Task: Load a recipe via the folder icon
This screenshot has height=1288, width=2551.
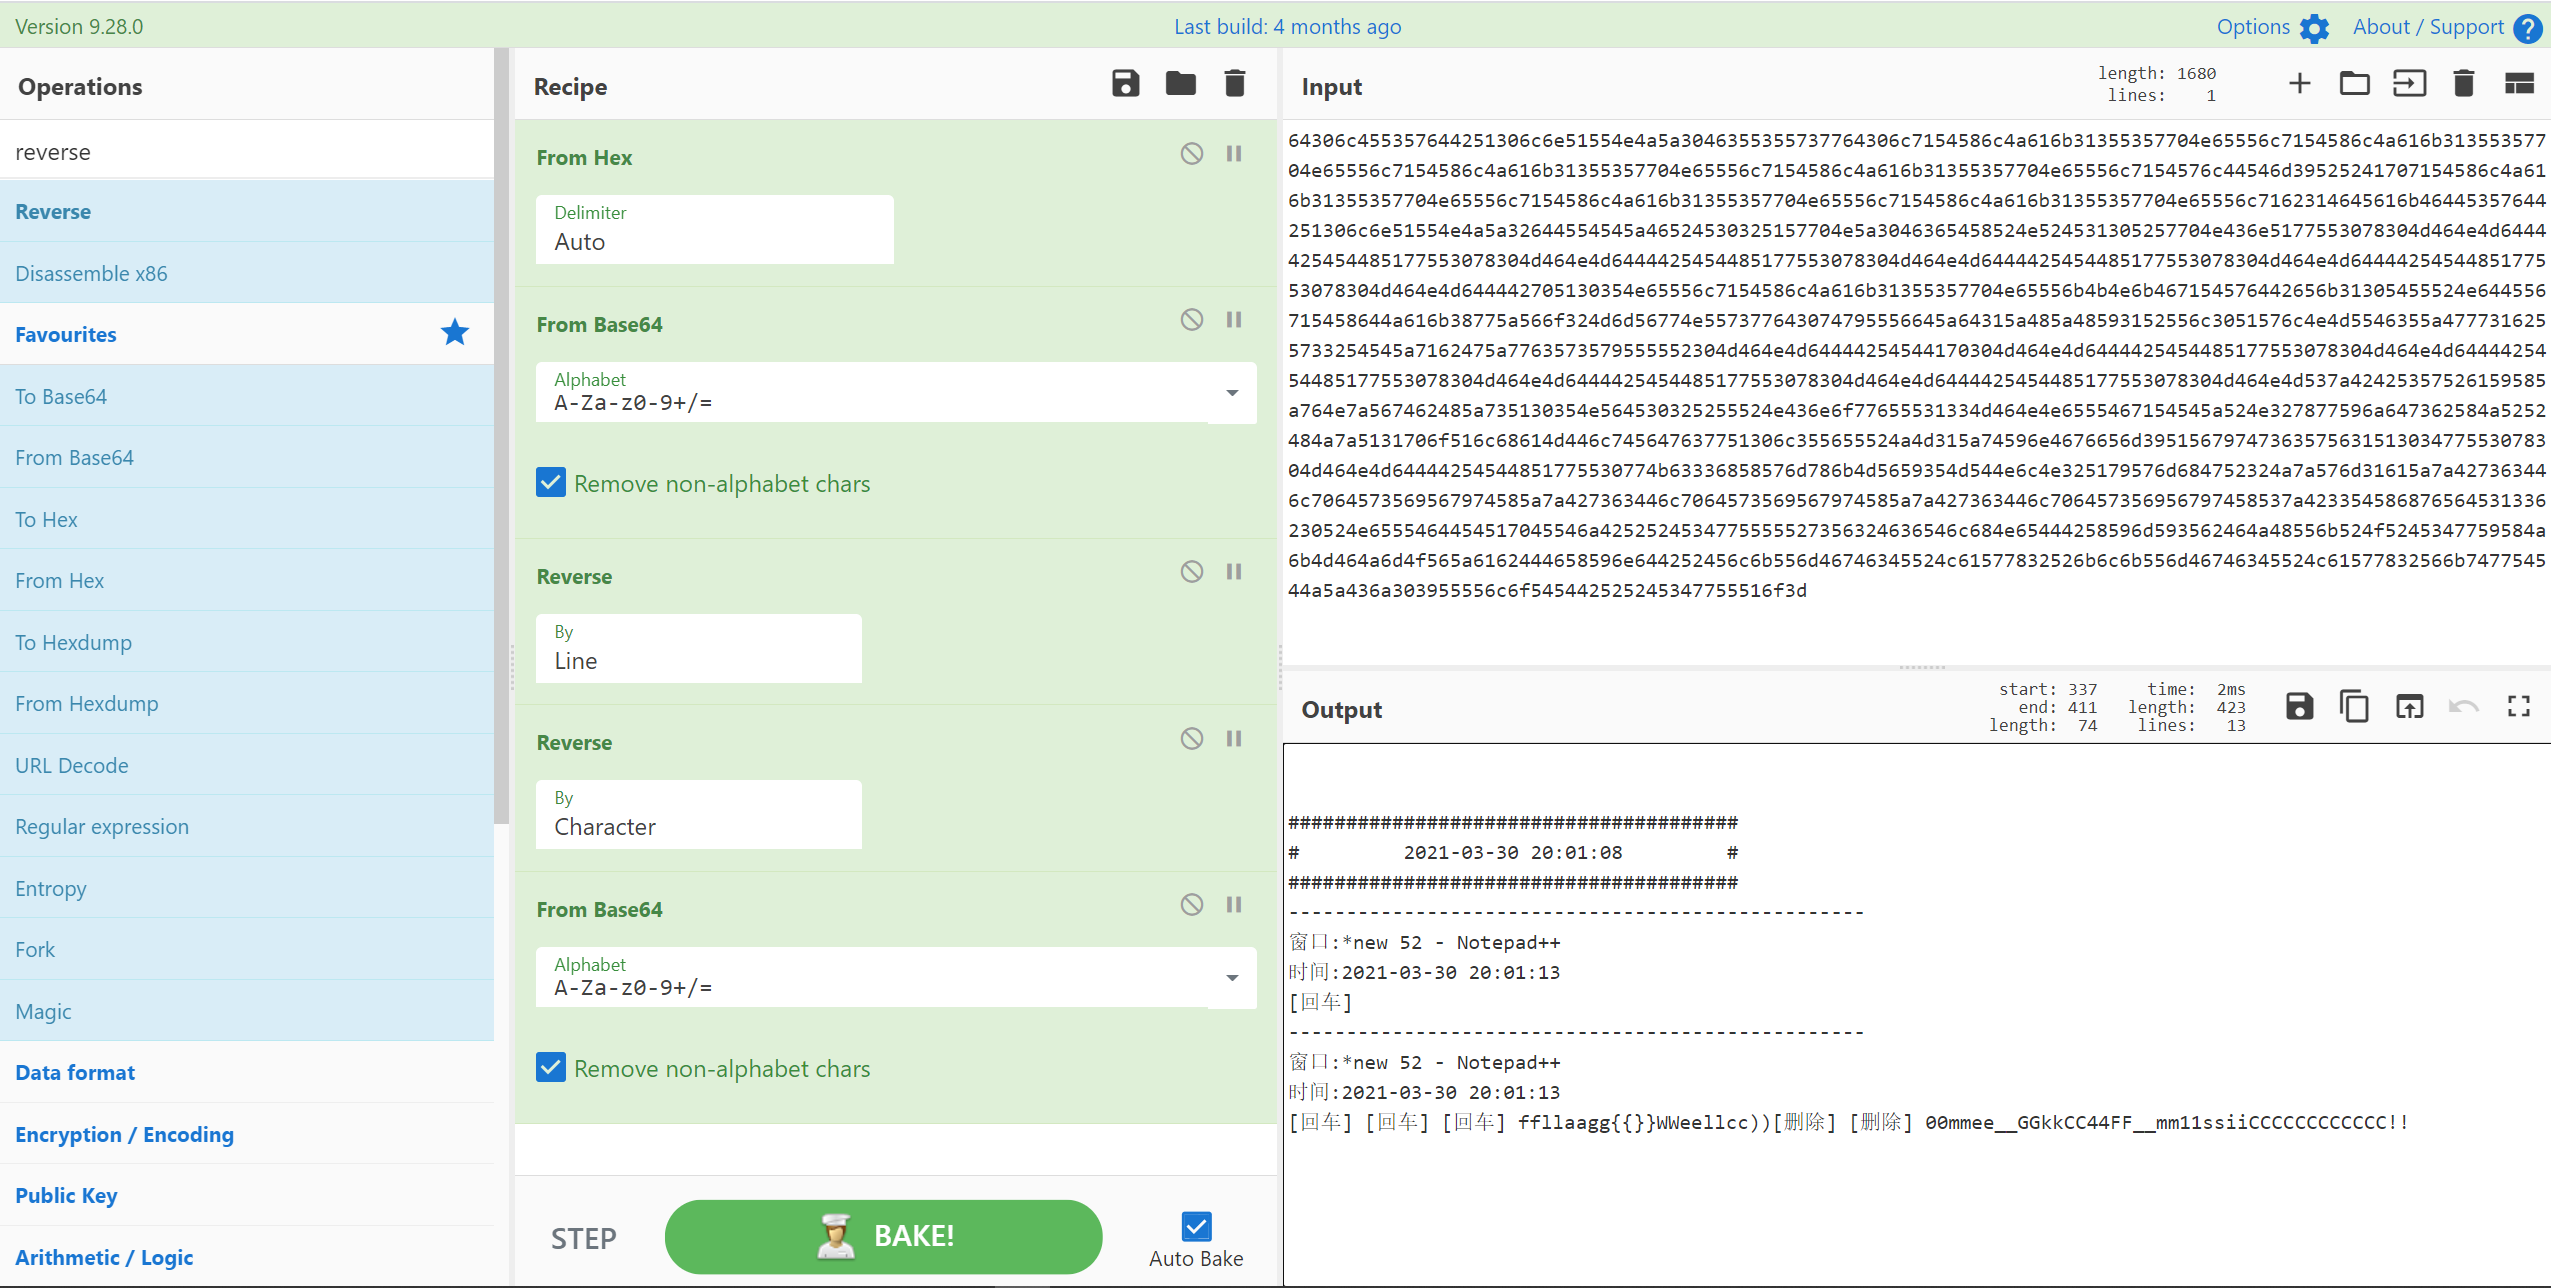Action: (1180, 84)
